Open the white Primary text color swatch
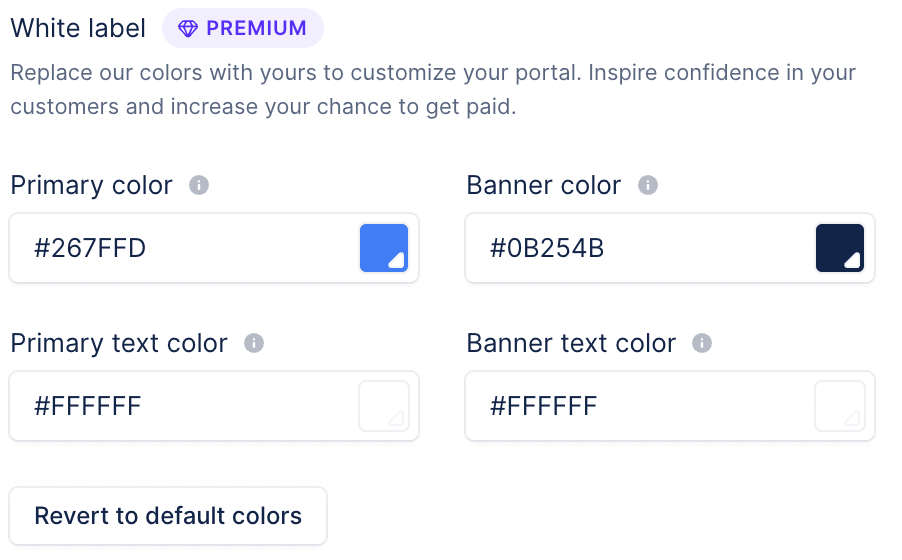The width and height of the screenshot is (902, 560). [x=384, y=406]
